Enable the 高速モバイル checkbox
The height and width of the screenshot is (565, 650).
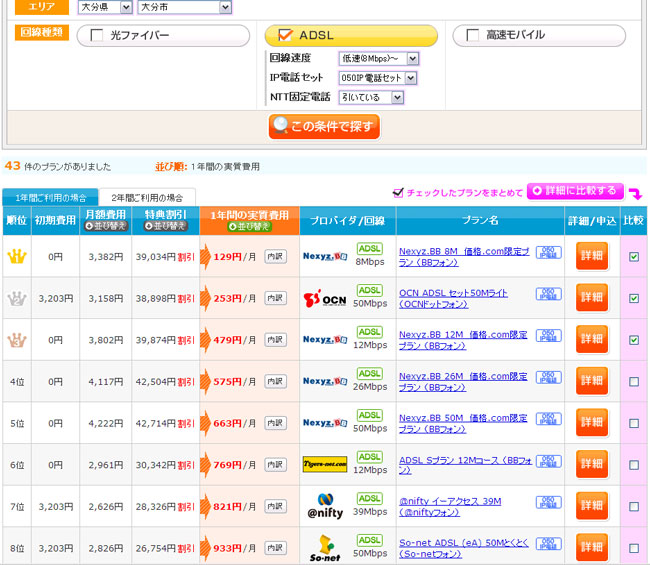[473, 35]
